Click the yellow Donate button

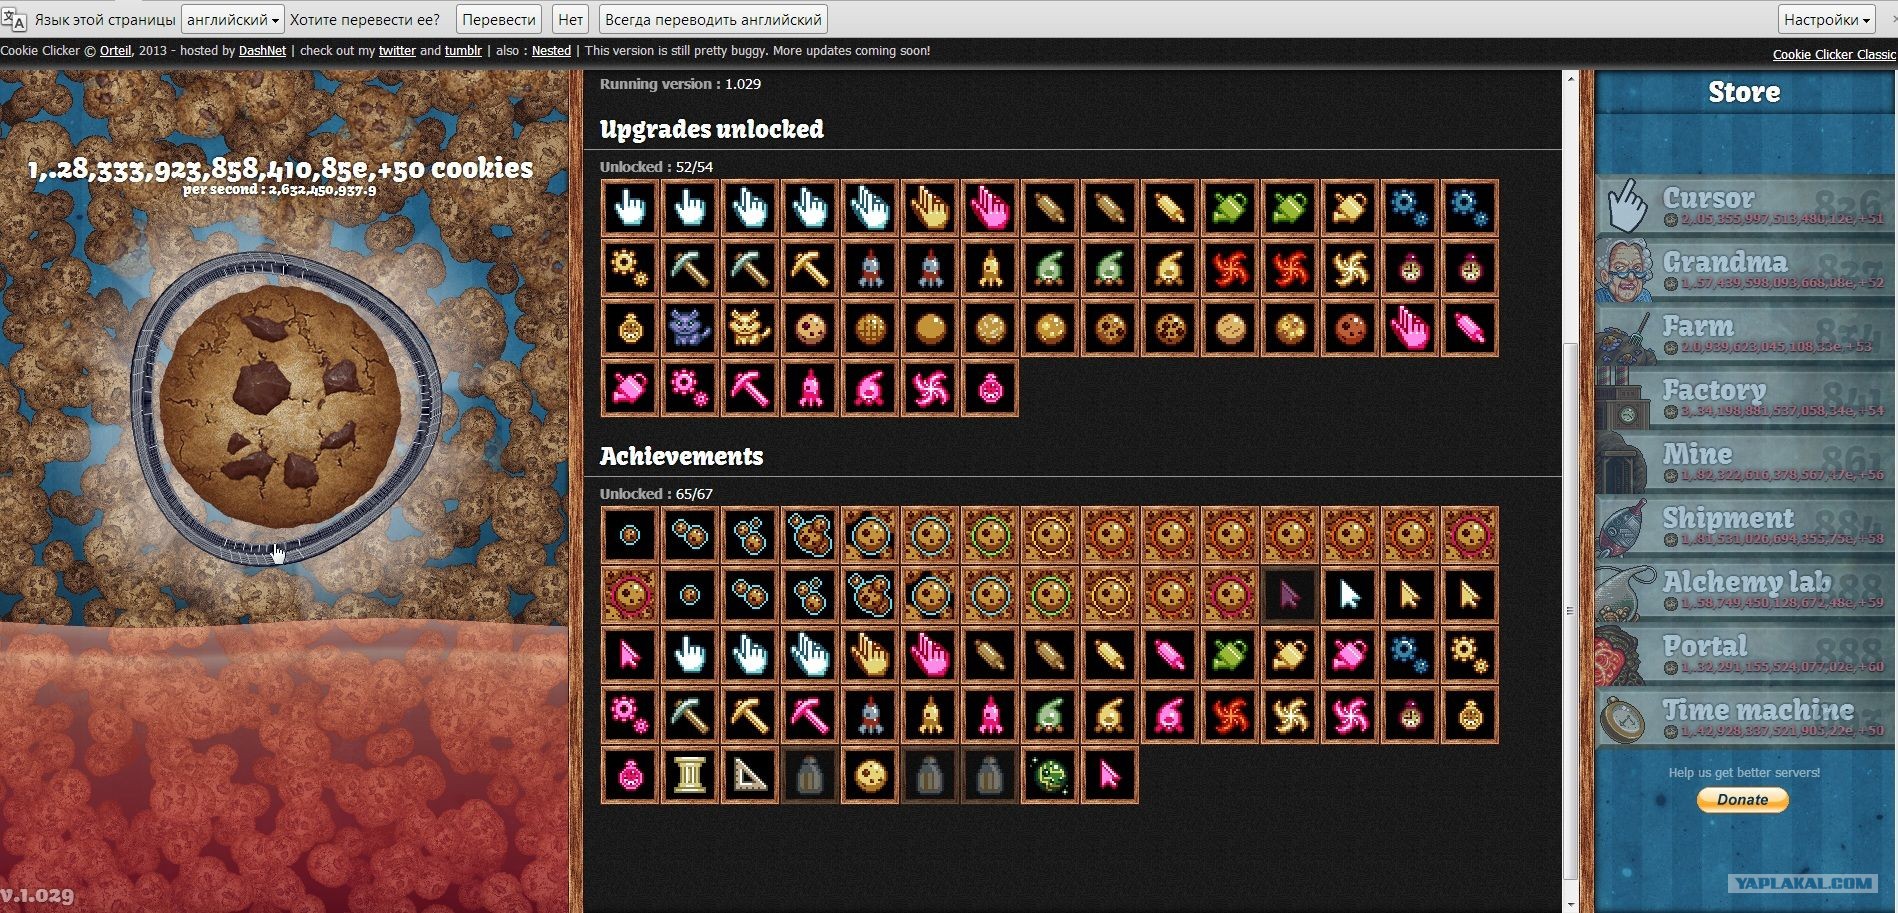[1743, 799]
